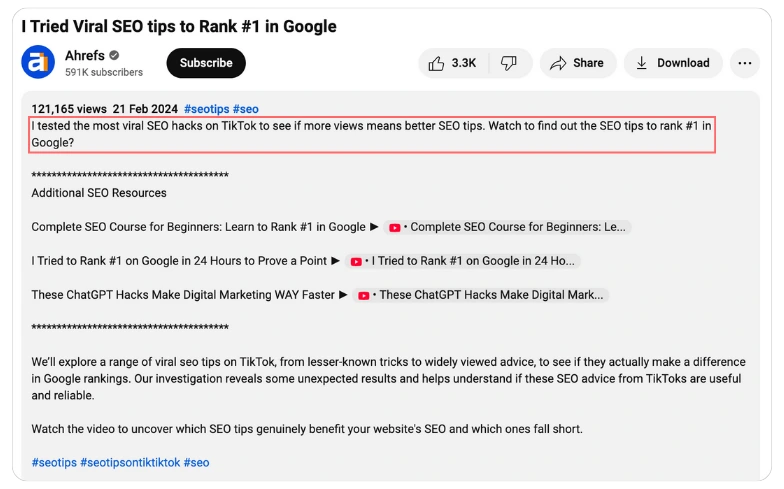Open #seo hashtag at the description bottom
This screenshot has height=489, width=784.
tap(196, 462)
